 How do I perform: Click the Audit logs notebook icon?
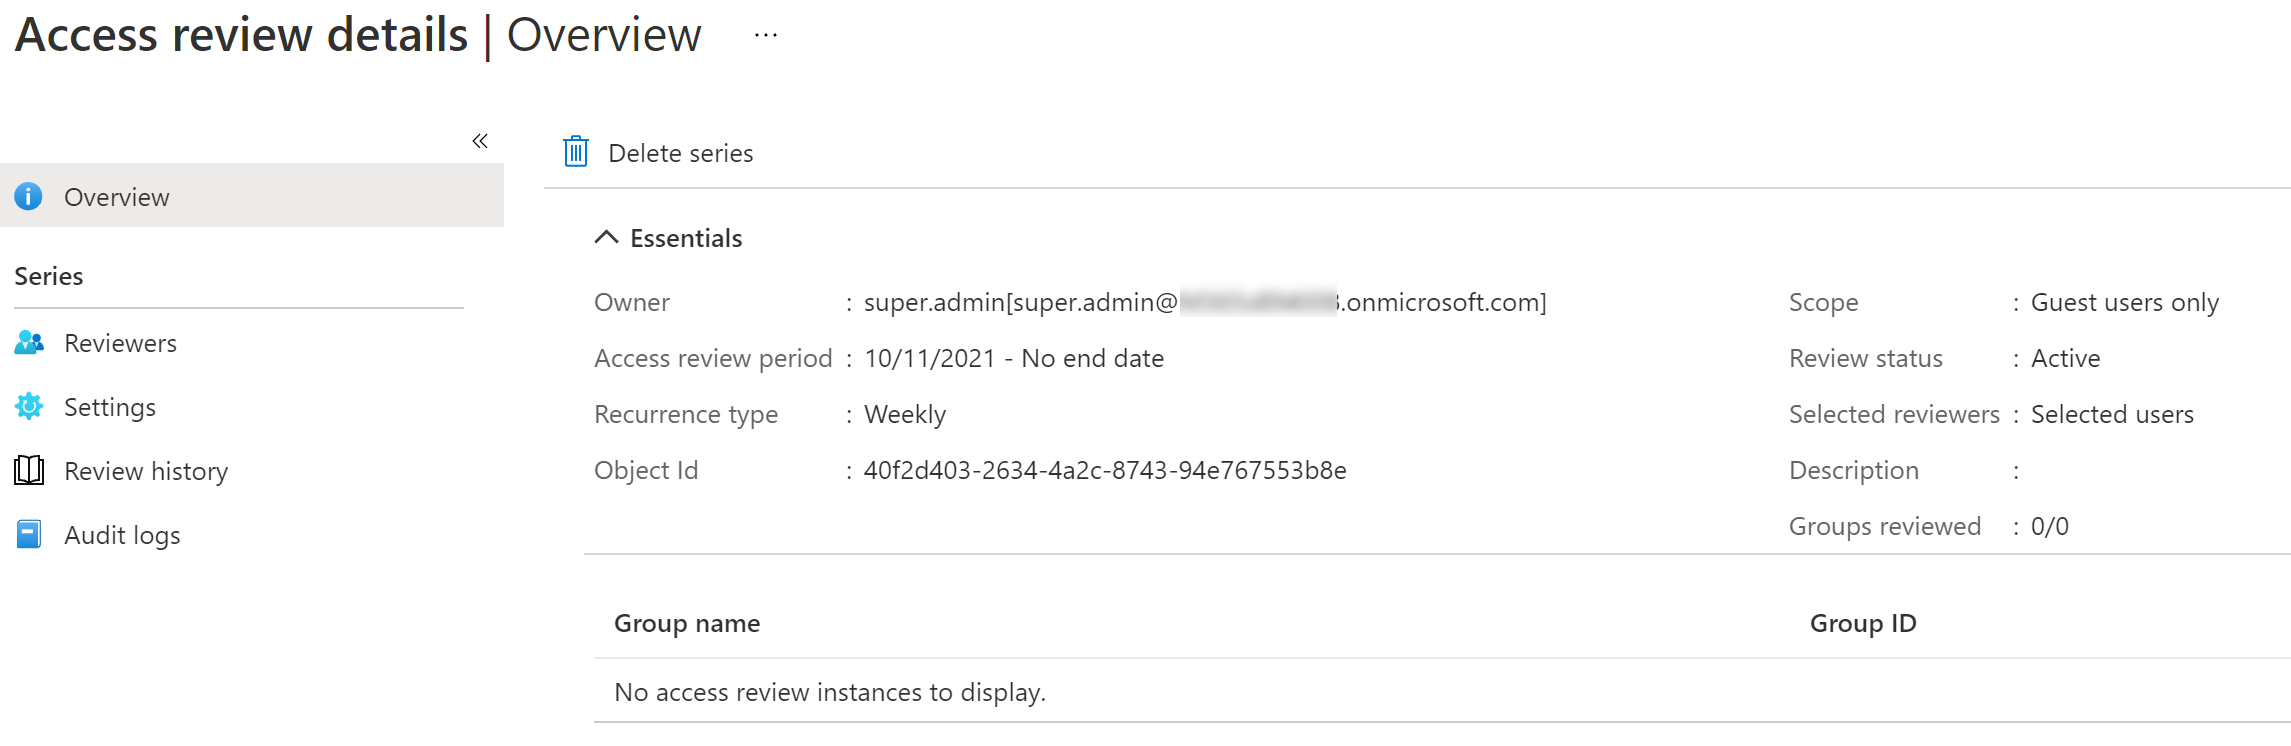(x=29, y=535)
